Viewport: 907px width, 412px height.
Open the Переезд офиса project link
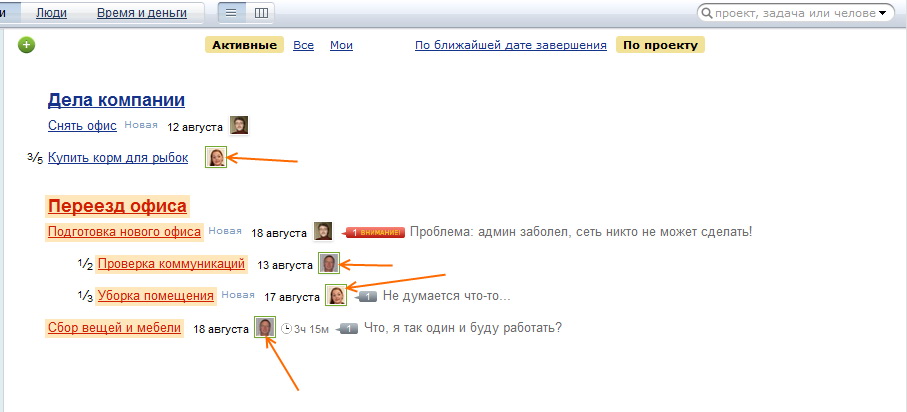pos(117,206)
